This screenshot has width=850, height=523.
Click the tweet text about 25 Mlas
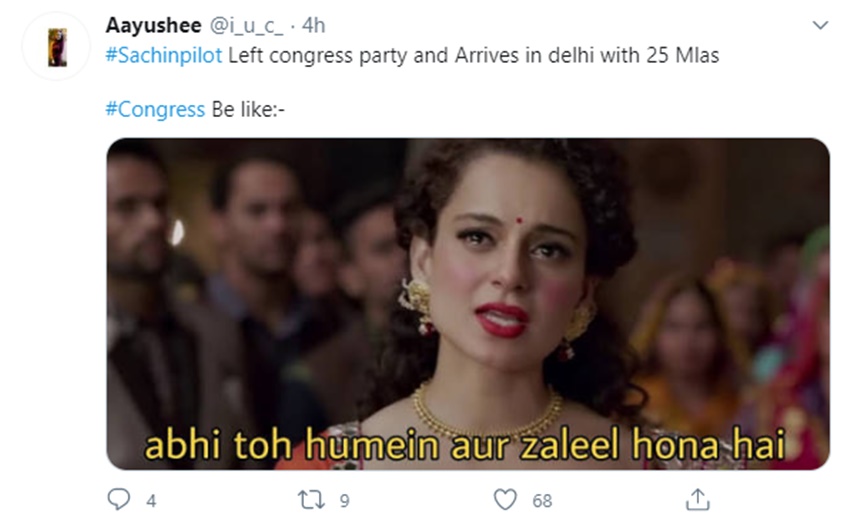coord(473,55)
